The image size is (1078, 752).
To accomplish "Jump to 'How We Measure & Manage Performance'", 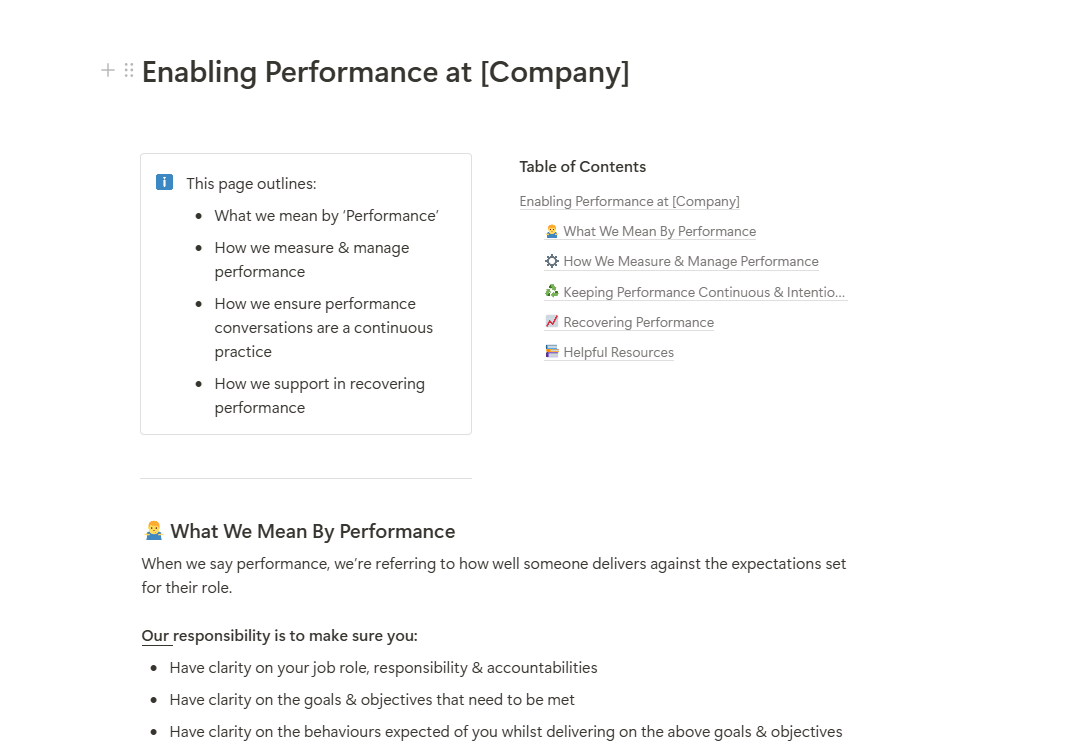I will click(x=690, y=261).
